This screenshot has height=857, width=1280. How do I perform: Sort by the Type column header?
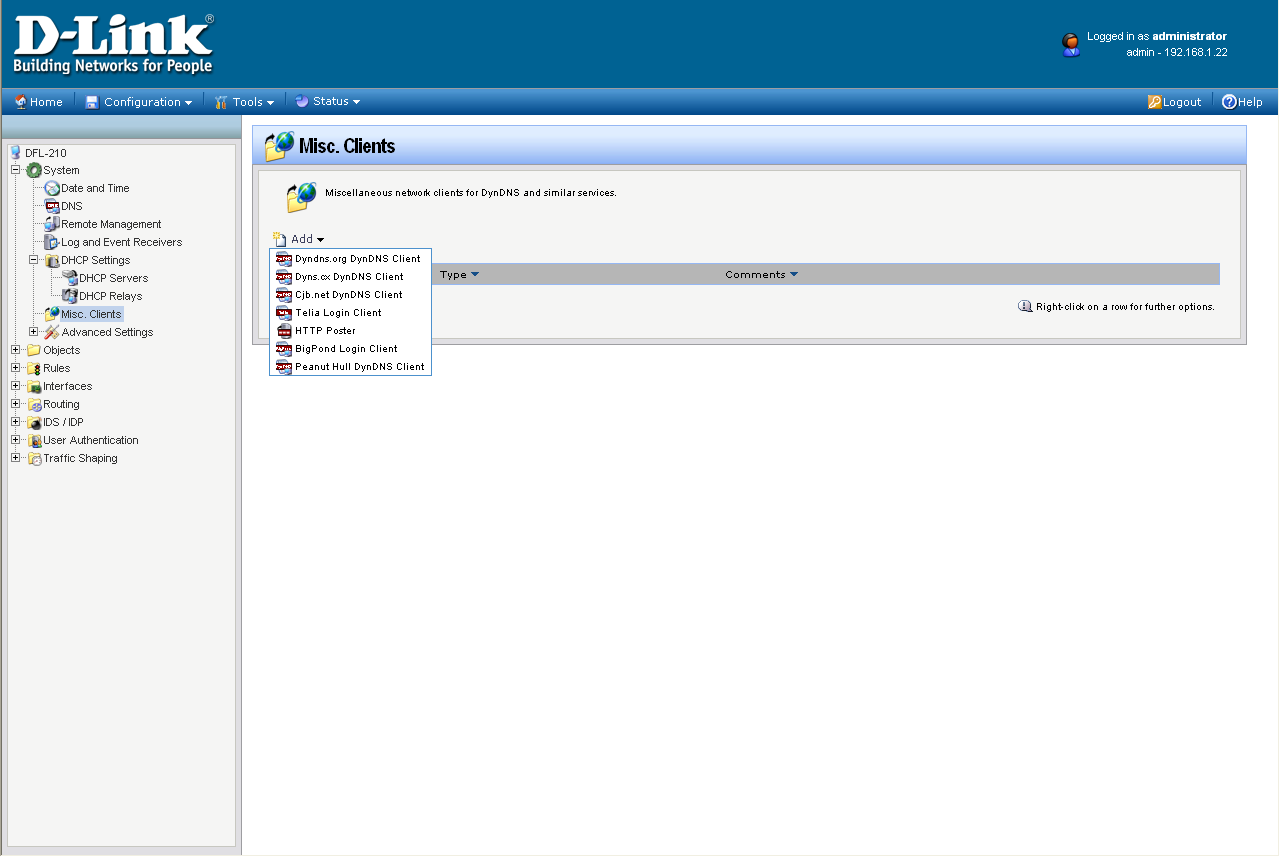pyautogui.click(x=459, y=274)
